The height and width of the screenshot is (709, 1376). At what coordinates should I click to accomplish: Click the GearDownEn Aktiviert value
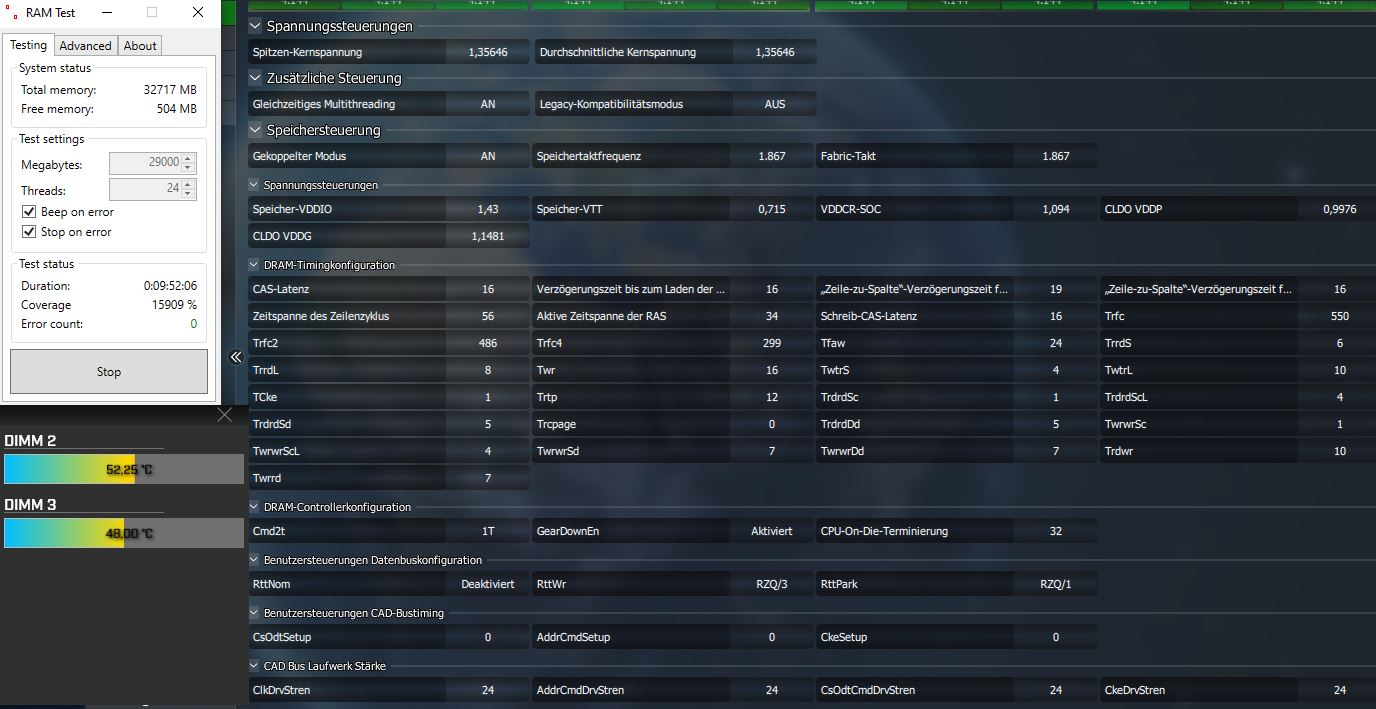pos(772,531)
